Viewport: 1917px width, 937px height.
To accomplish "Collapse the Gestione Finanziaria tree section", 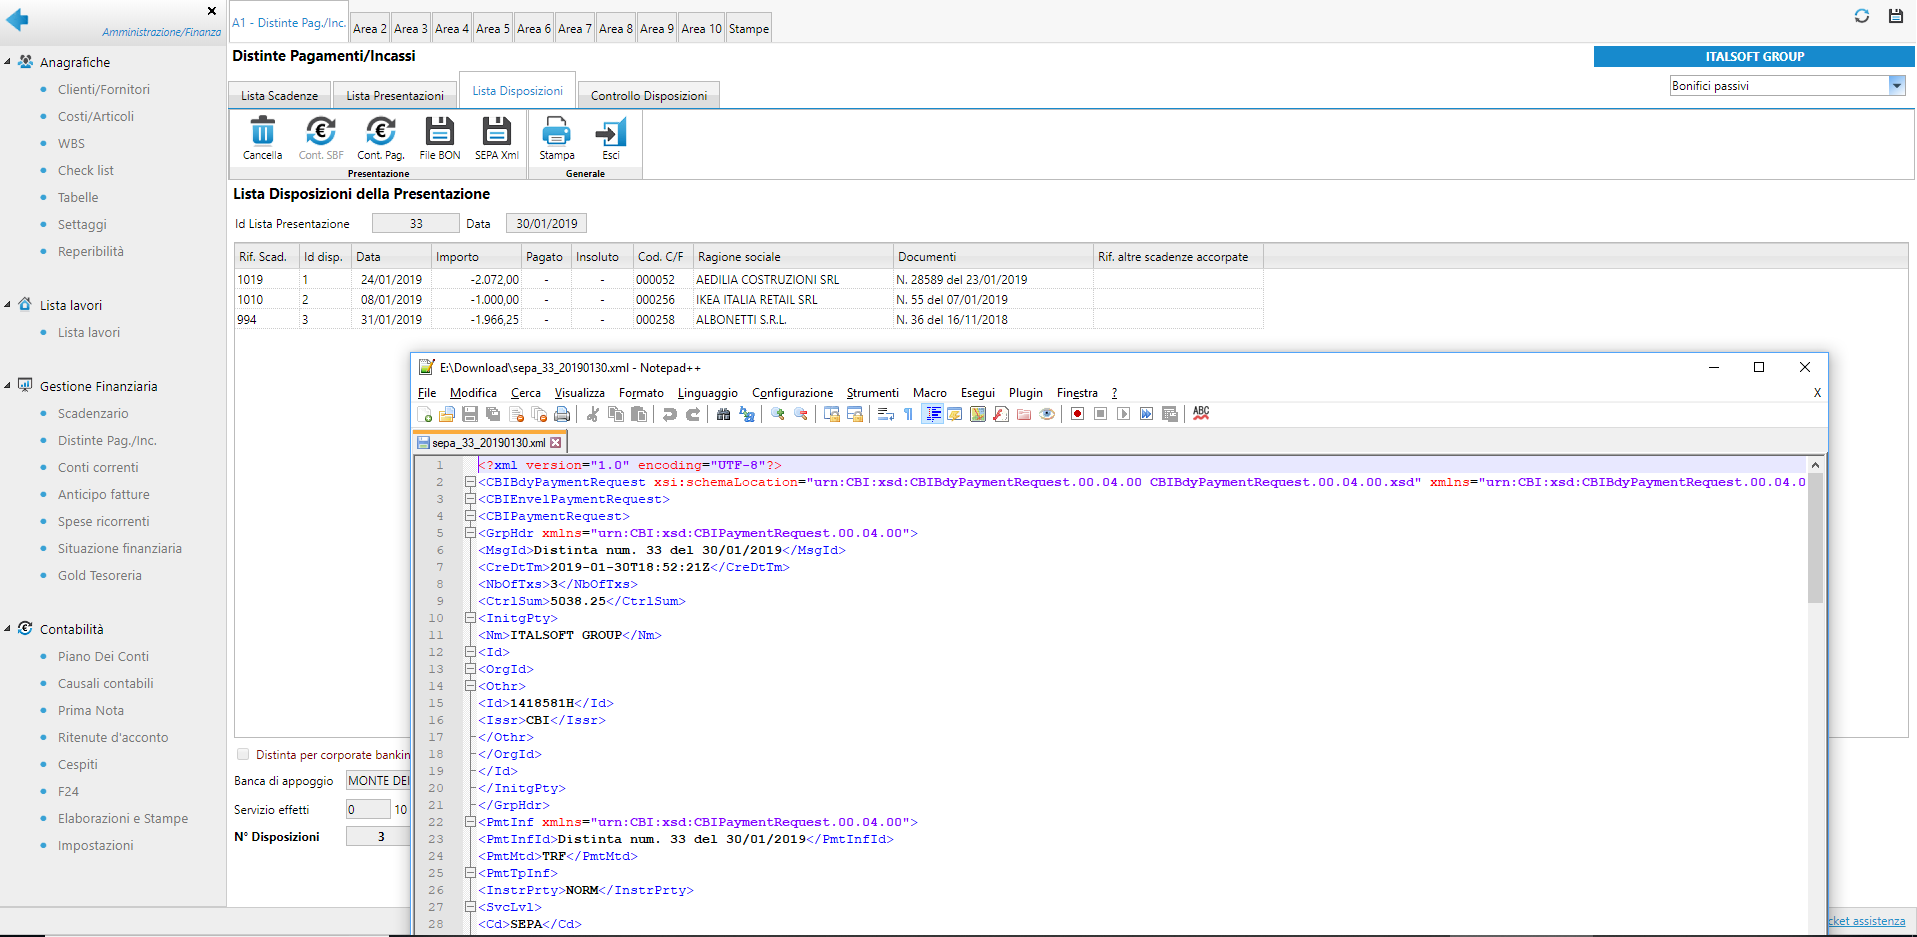I will (x=8, y=386).
